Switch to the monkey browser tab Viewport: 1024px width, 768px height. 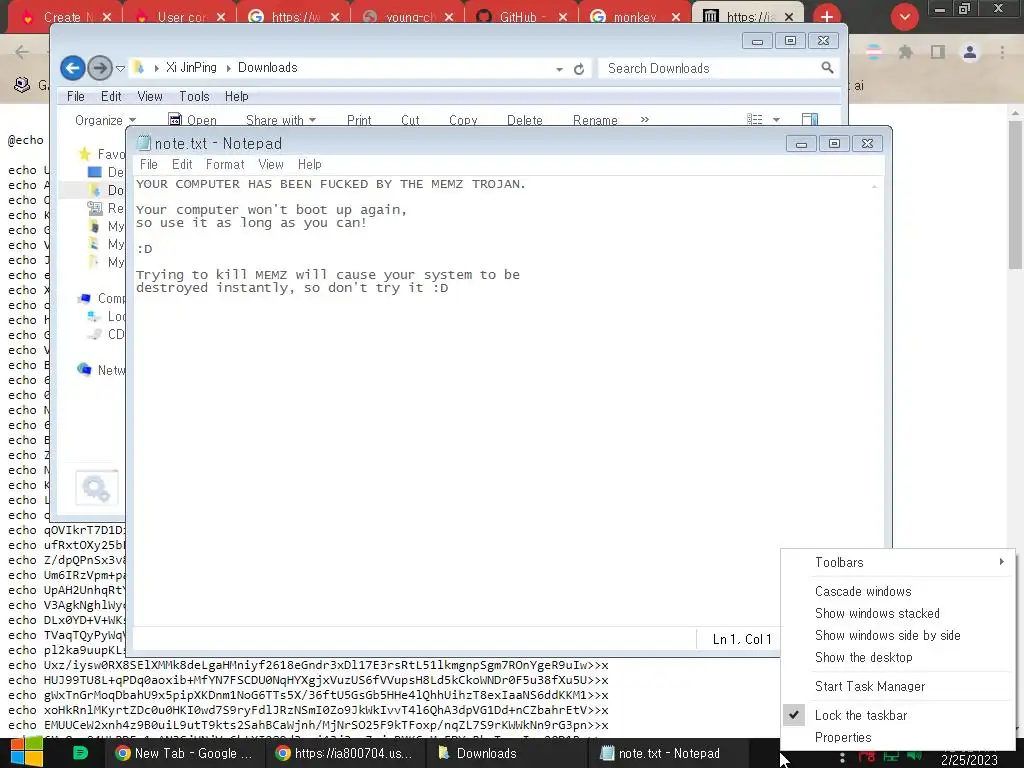635,17
